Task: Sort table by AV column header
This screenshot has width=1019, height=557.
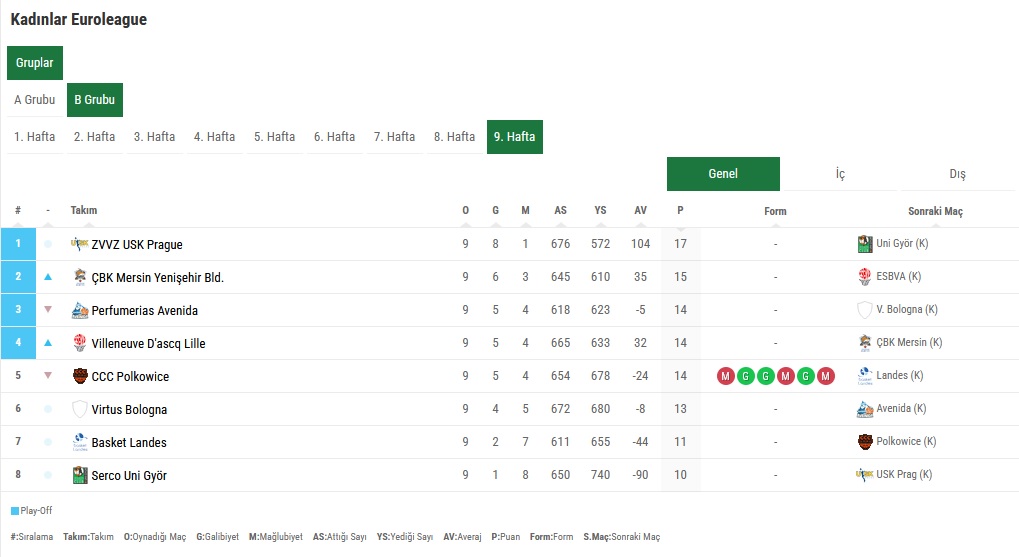Action: pos(640,211)
